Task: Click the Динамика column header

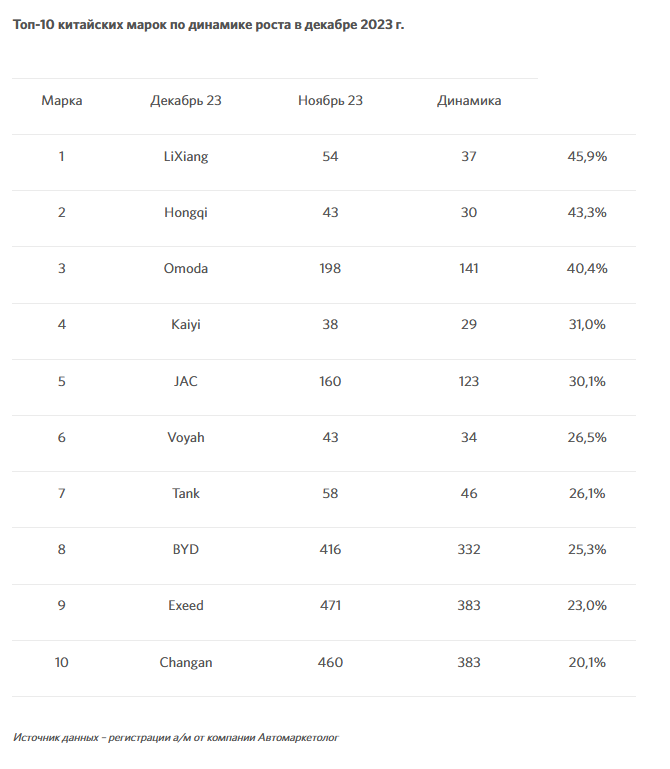Action: [469, 101]
